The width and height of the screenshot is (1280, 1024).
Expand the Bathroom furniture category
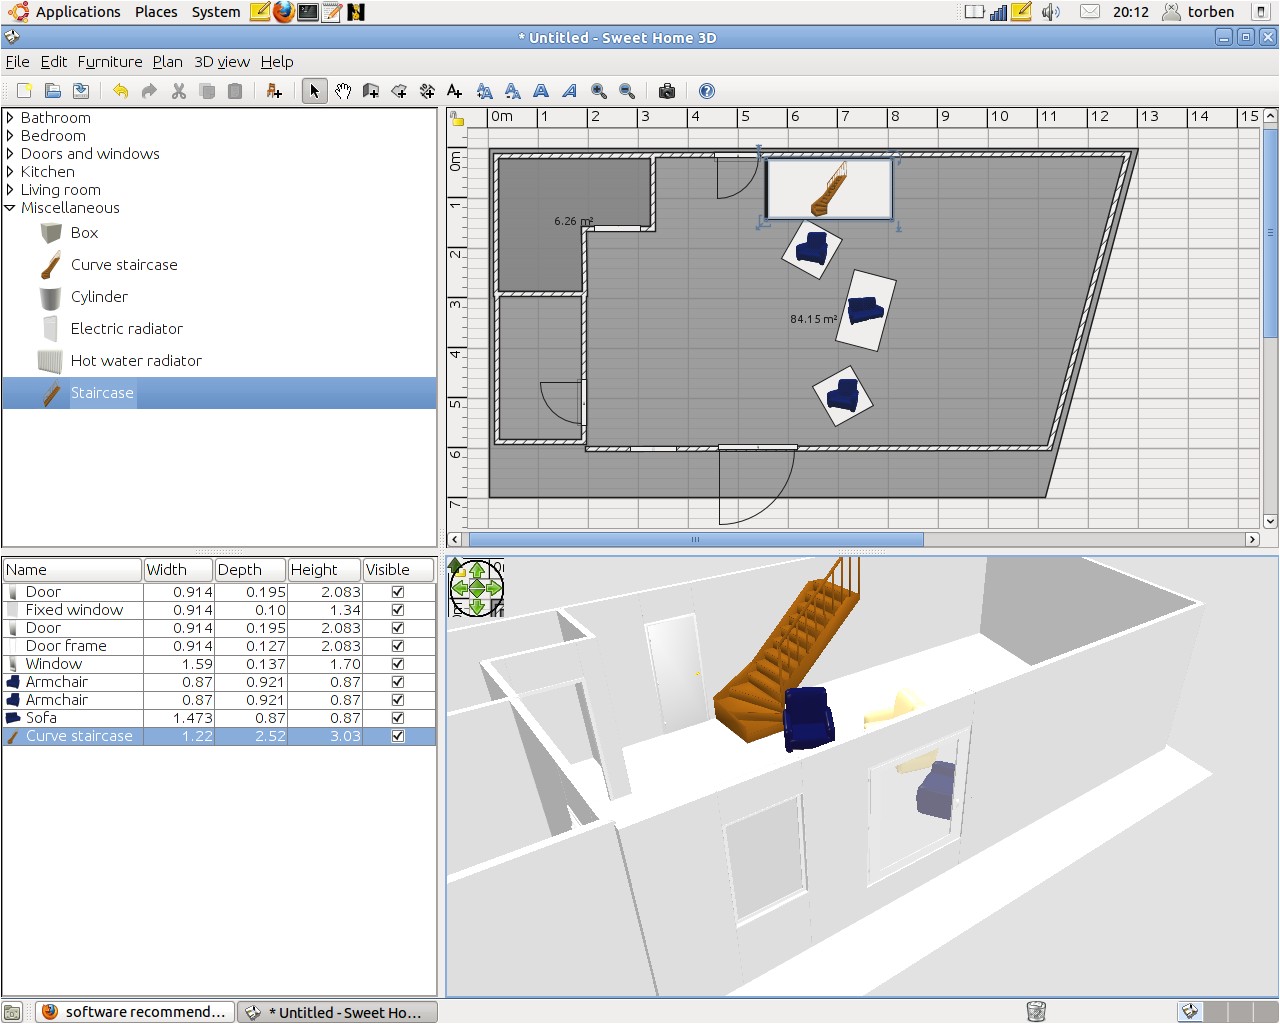pos(10,117)
